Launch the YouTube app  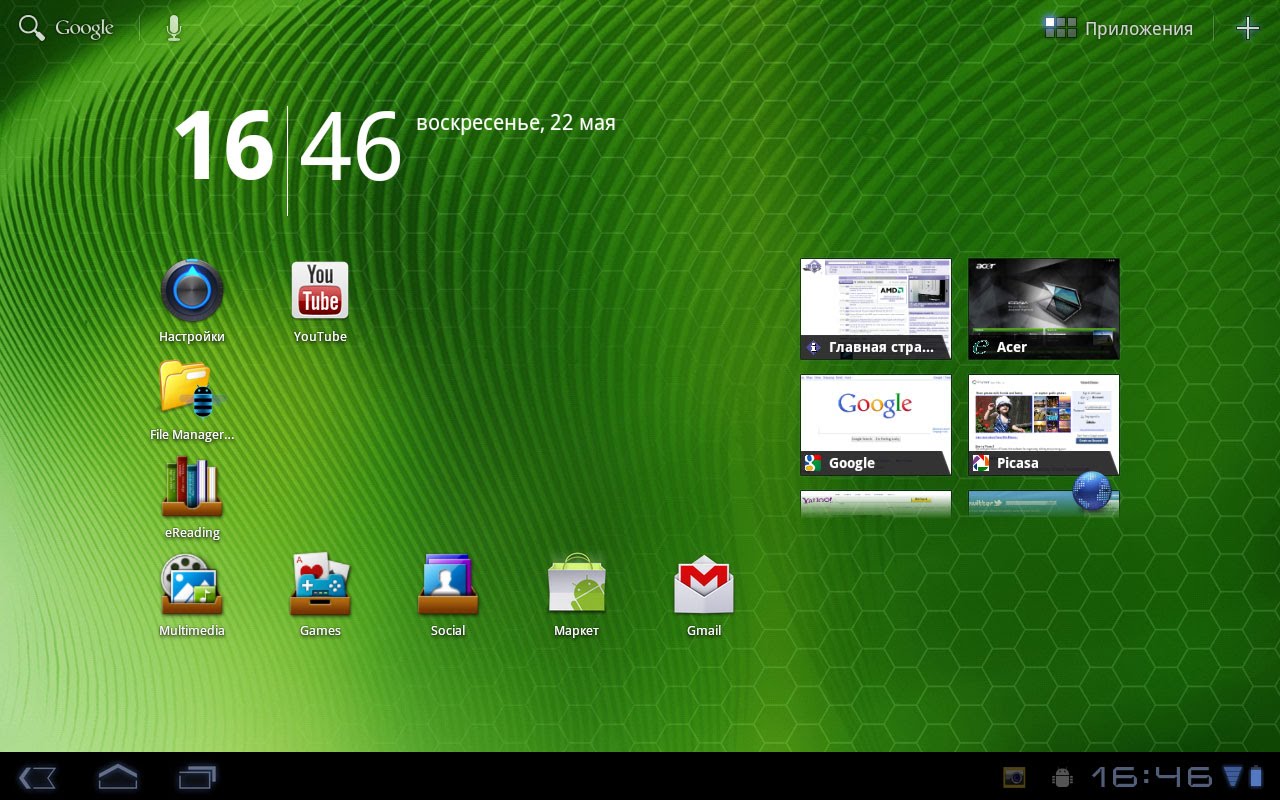click(319, 291)
